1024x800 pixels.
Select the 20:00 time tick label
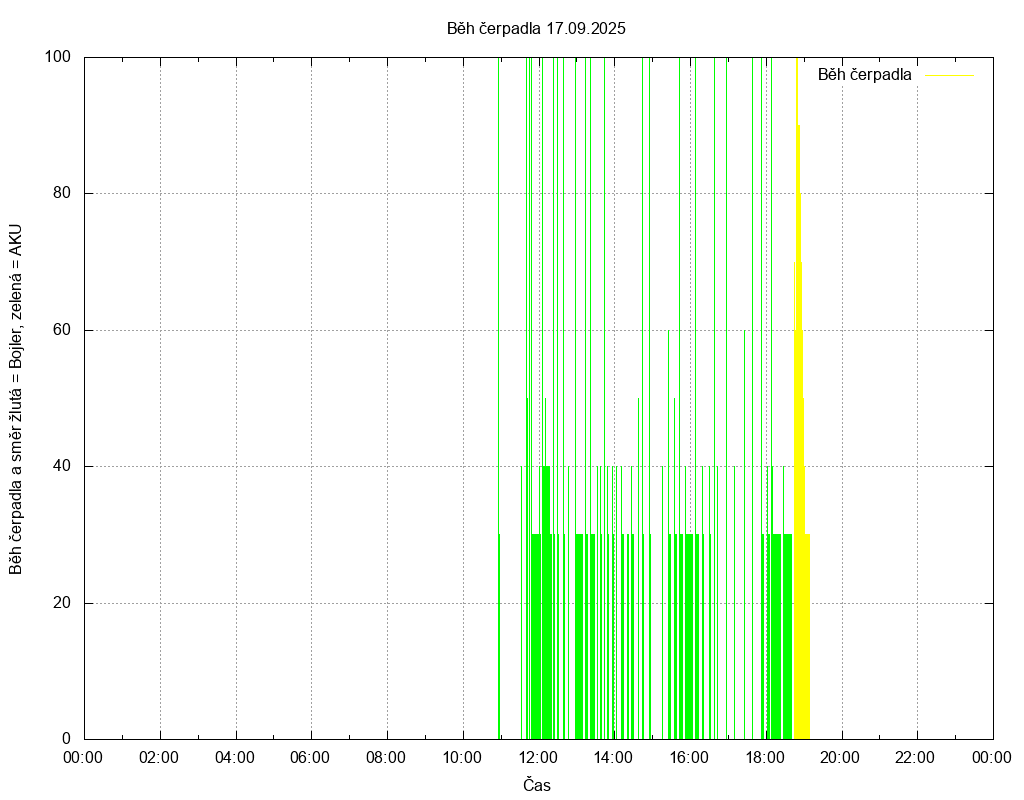coord(841,757)
